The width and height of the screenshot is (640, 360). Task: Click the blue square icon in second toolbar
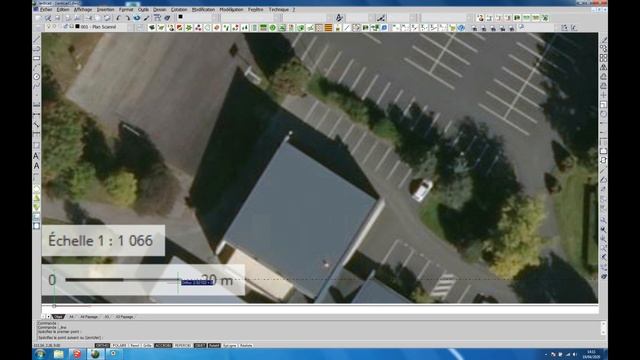tap(384, 28)
